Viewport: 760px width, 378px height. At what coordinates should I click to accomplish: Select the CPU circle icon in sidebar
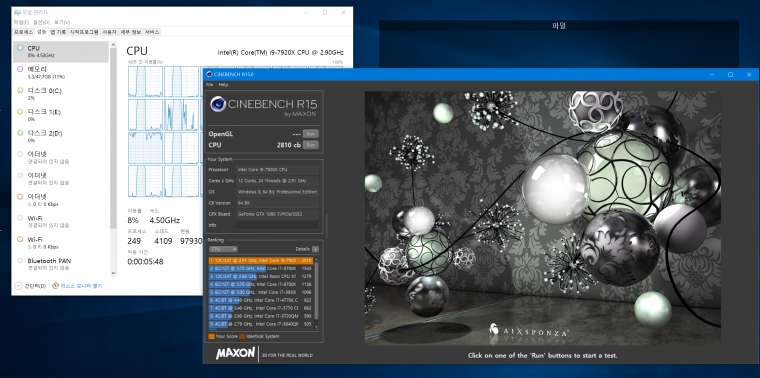coord(19,48)
